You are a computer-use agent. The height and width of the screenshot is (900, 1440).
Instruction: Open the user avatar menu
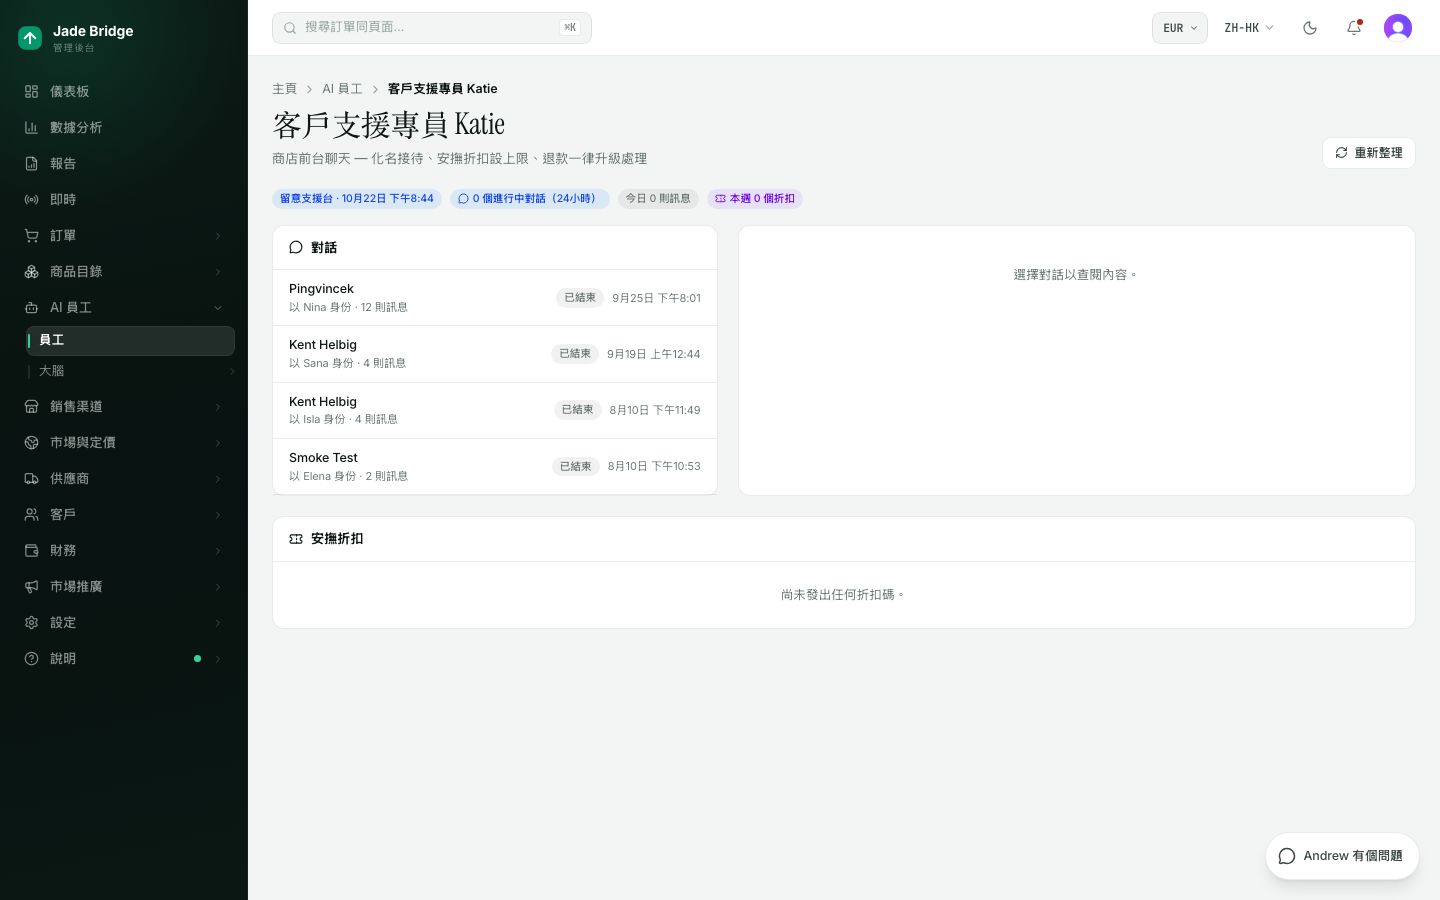click(1398, 28)
